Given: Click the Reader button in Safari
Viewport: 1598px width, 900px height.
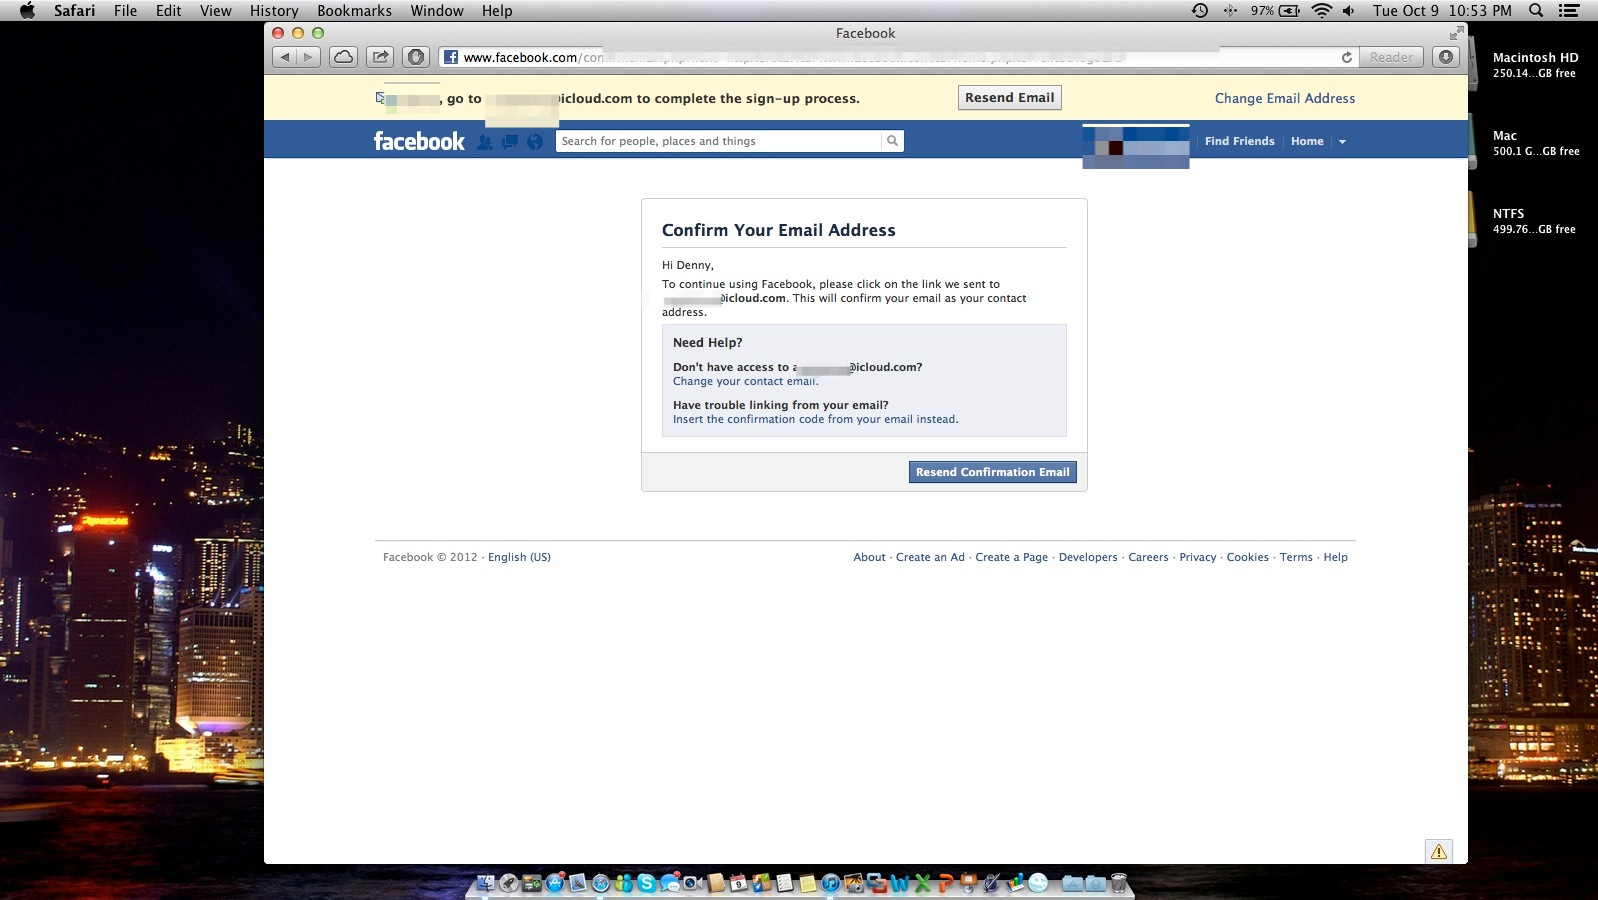Looking at the screenshot, I should [1391, 57].
